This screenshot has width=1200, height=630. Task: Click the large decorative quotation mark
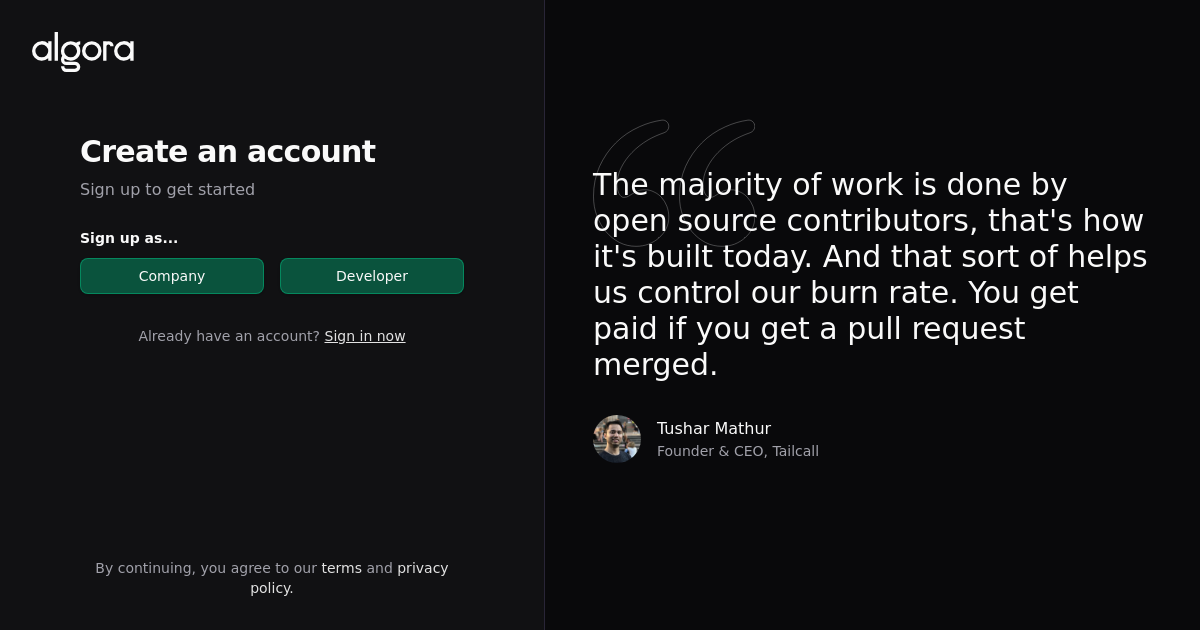[x=675, y=183]
